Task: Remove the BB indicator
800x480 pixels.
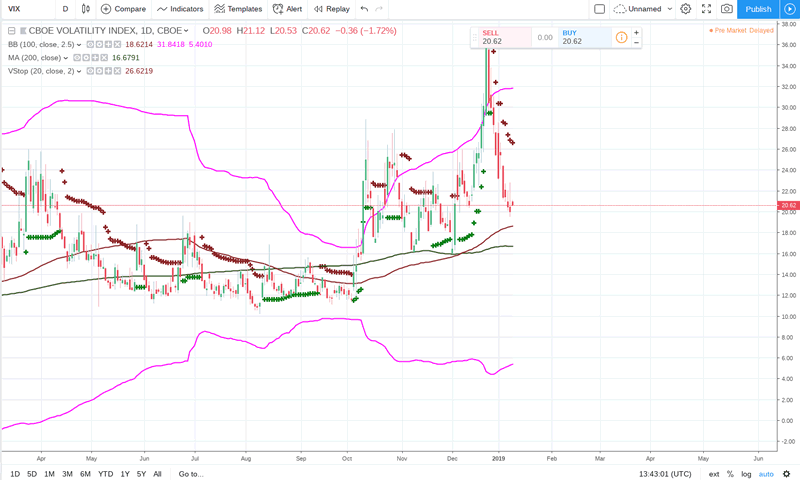Action: coord(117,44)
